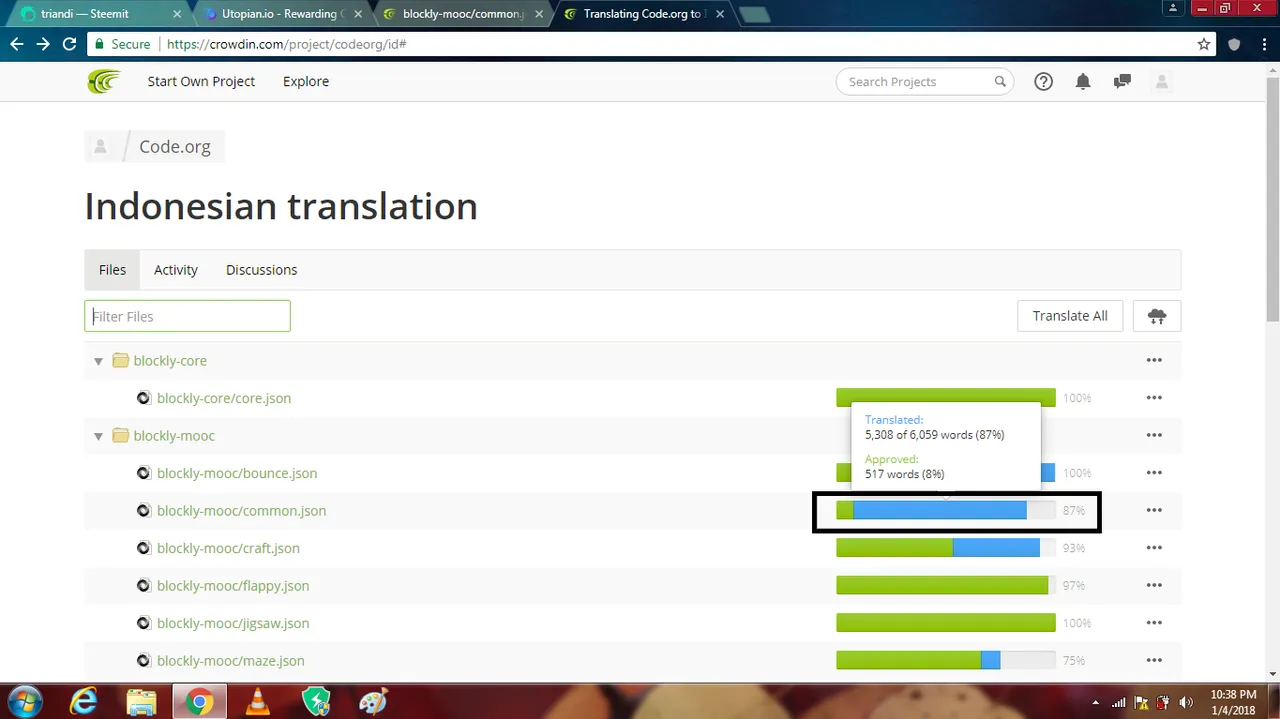Click file icon for blockly-mooc/bounce.json

pyautogui.click(x=143, y=473)
